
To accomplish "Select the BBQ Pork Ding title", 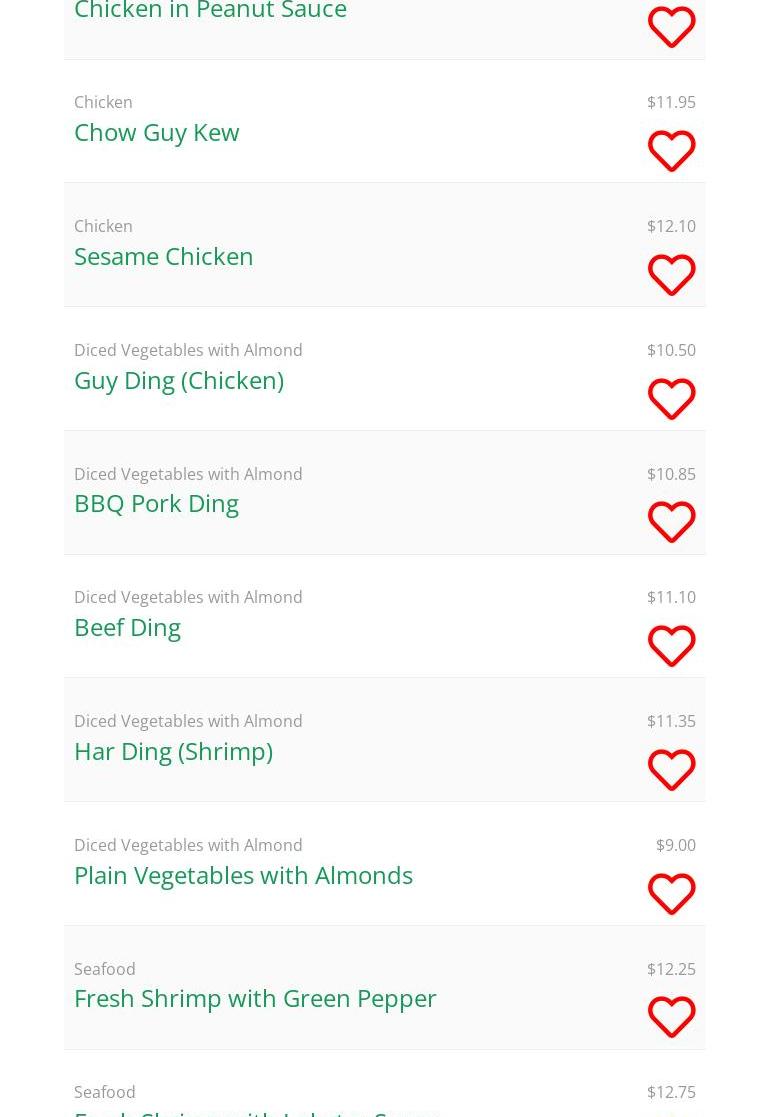I will coord(156,503).
